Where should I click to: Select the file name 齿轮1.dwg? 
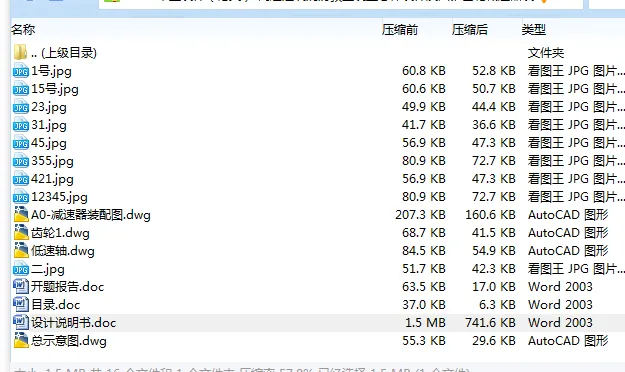60,233
